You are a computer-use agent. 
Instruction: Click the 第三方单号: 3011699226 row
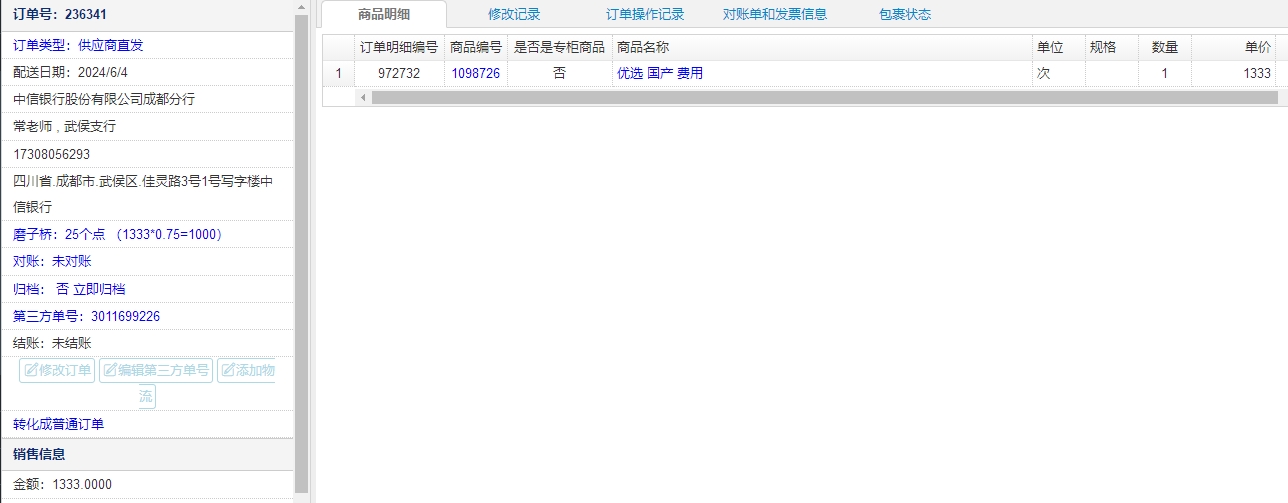pos(147,316)
